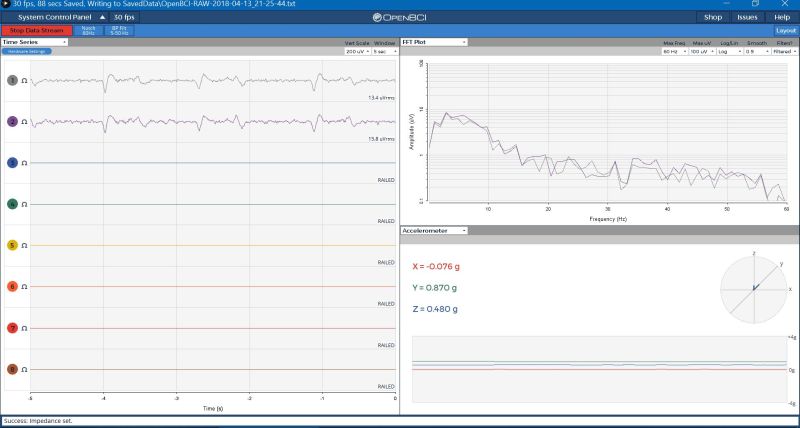Click impedance ohm icon for channel 4

pyautogui.click(x=24, y=205)
